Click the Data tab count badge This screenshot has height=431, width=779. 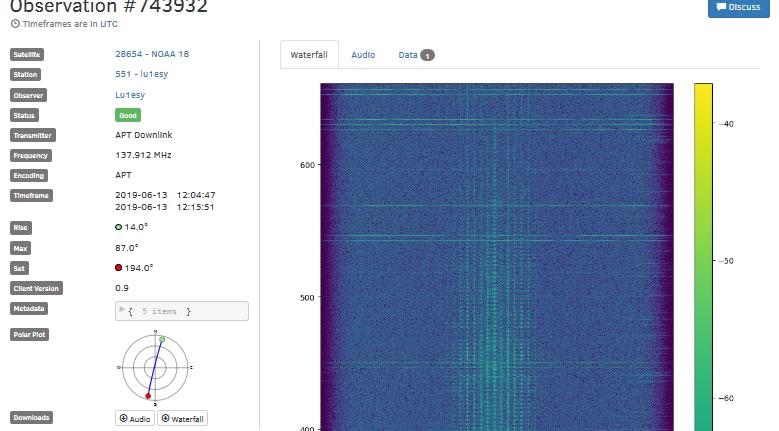(427, 55)
